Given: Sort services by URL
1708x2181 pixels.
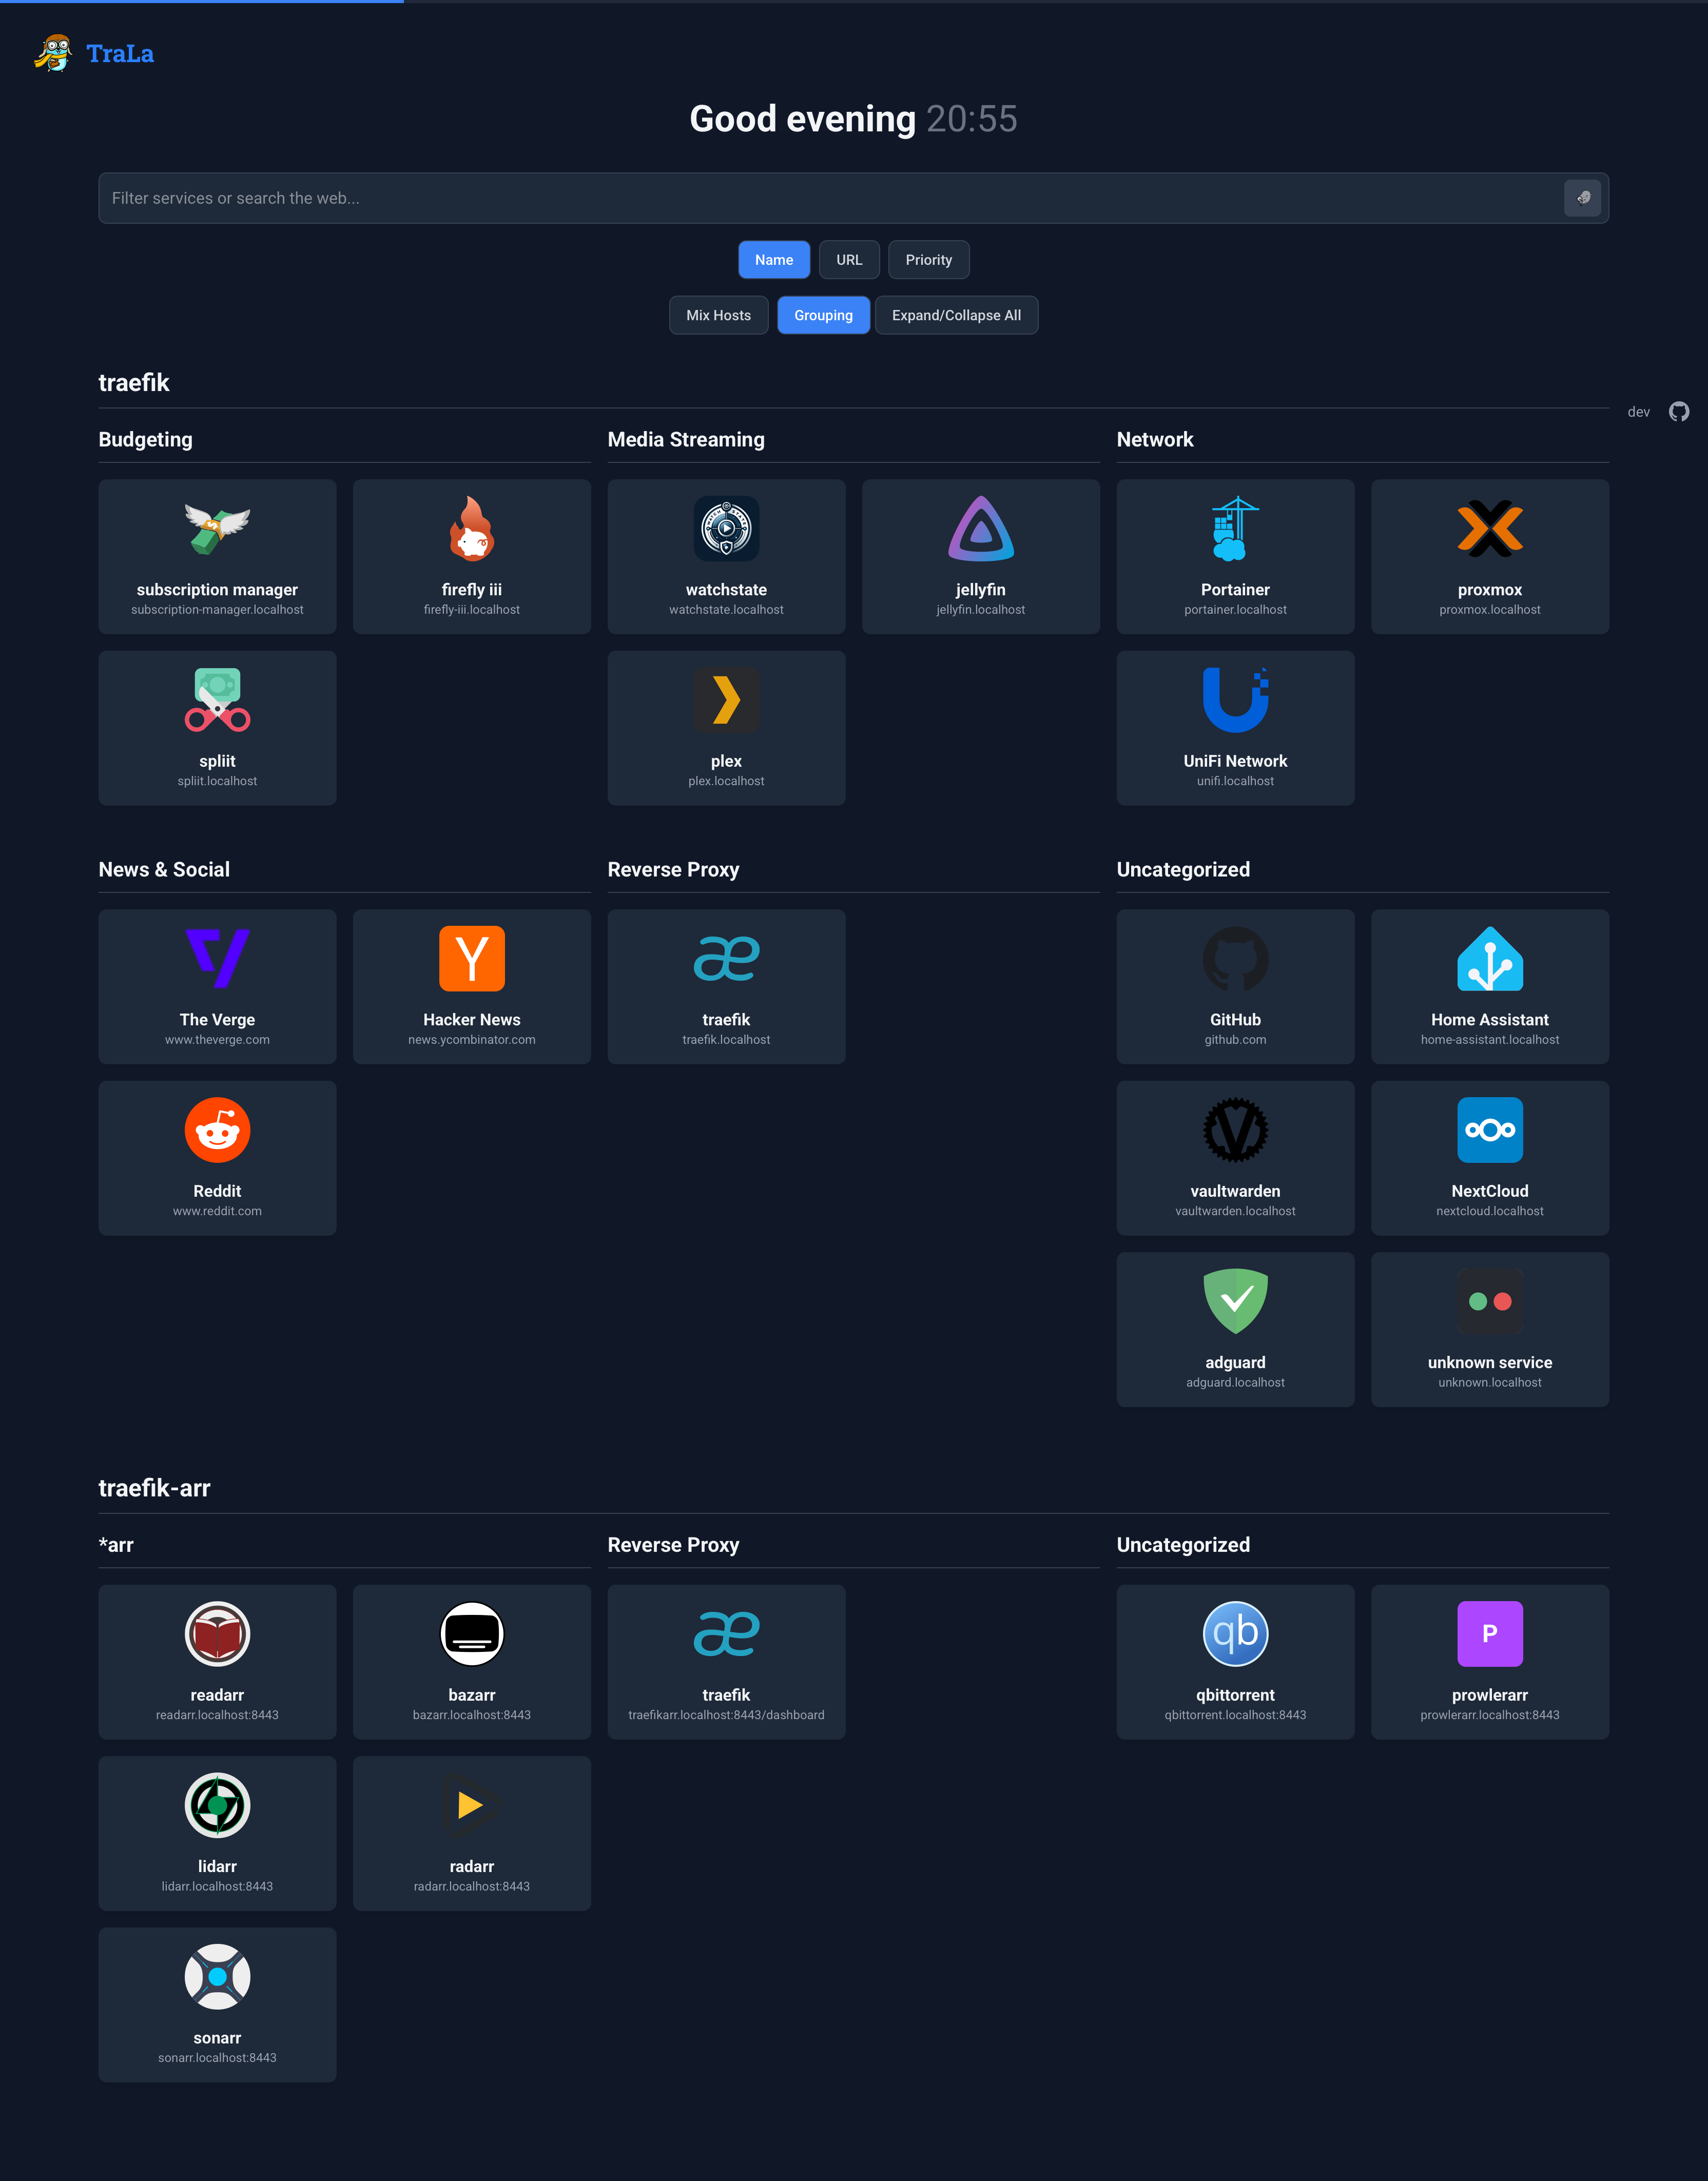Looking at the screenshot, I should click(x=849, y=260).
